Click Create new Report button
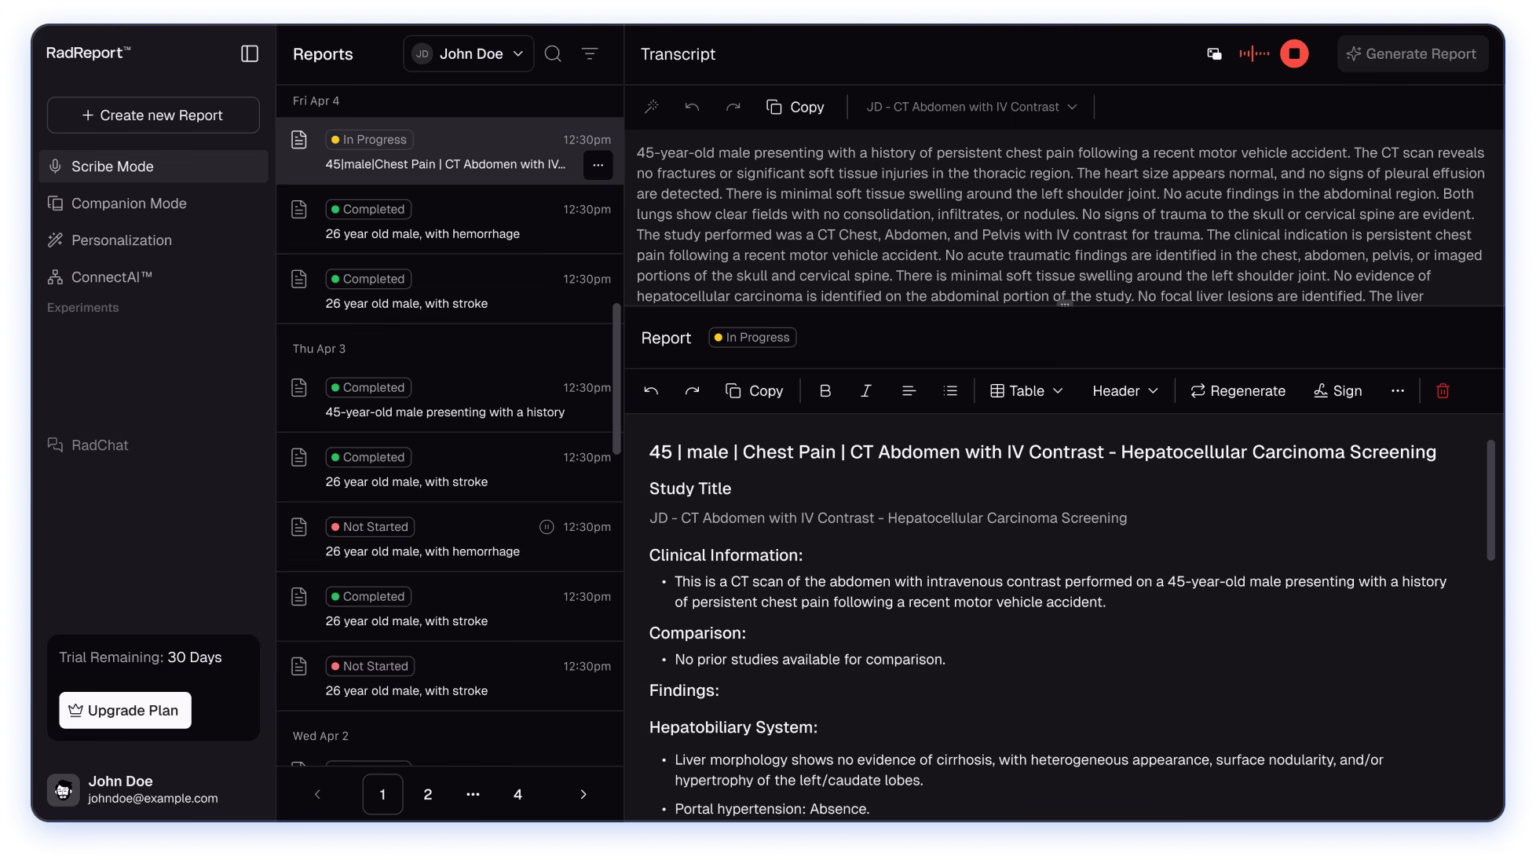 [x=153, y=115]
